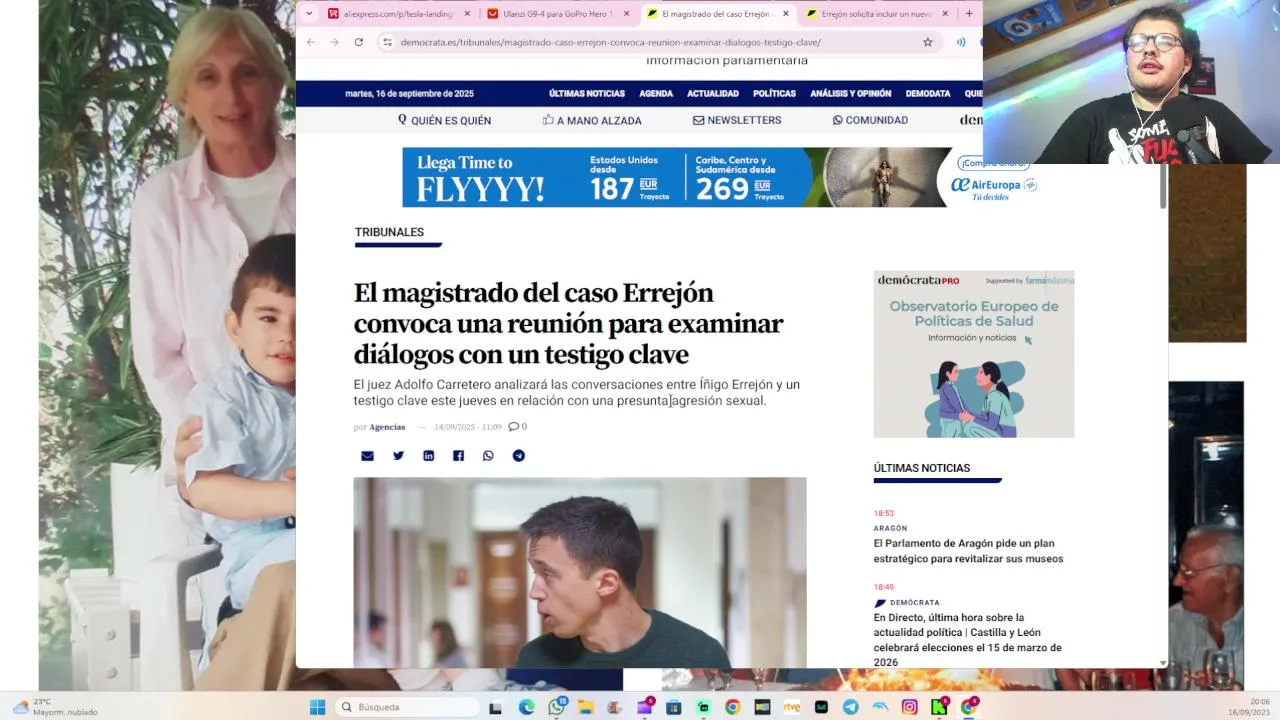Open the TRIBUNALES section label
Image resolution: width=1280 pixels, height=720 pixels.
click(x=389, y=232)
